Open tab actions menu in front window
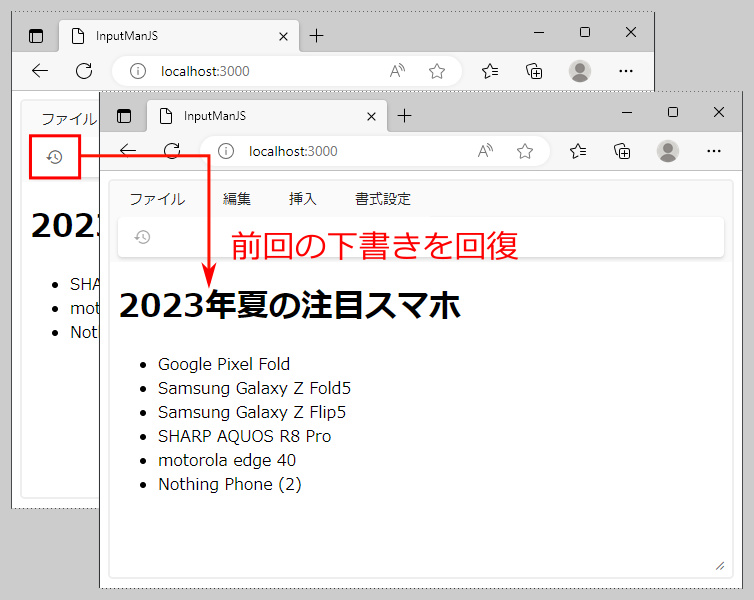Viewport: 754px width, 600px height. 124,116
